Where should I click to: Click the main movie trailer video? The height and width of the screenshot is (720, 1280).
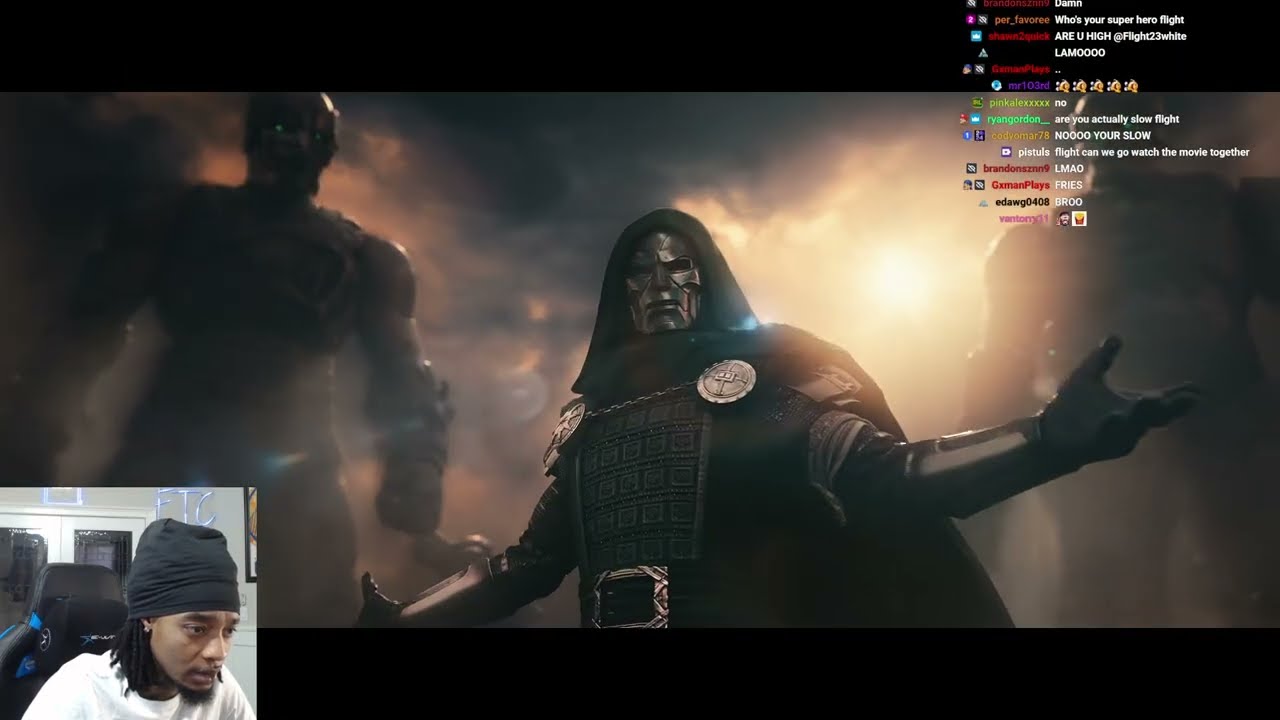click(640, 360)
